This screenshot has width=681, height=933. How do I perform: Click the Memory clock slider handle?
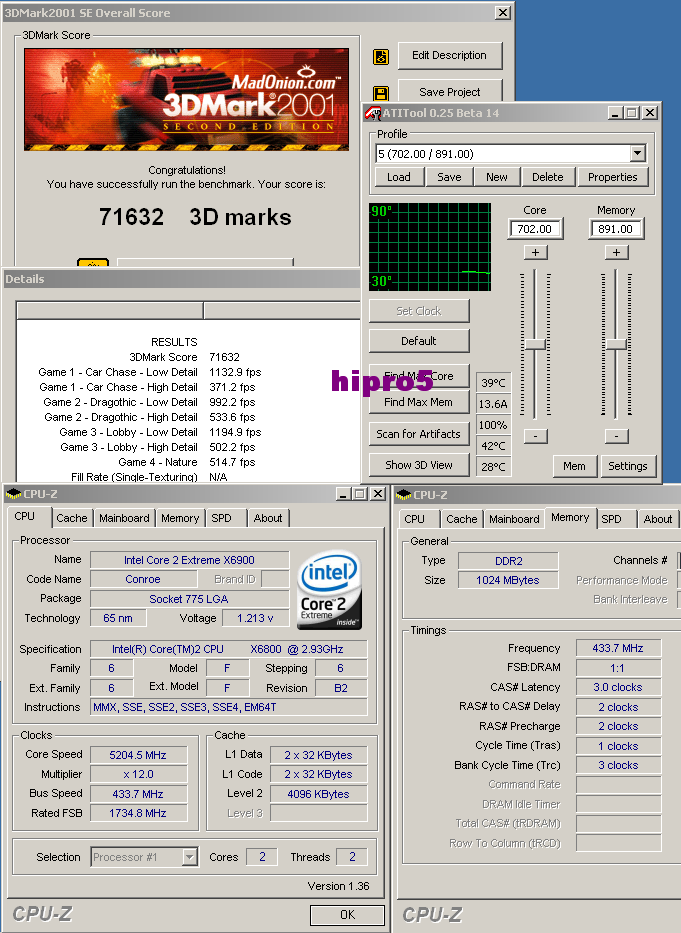pos(616,344)
